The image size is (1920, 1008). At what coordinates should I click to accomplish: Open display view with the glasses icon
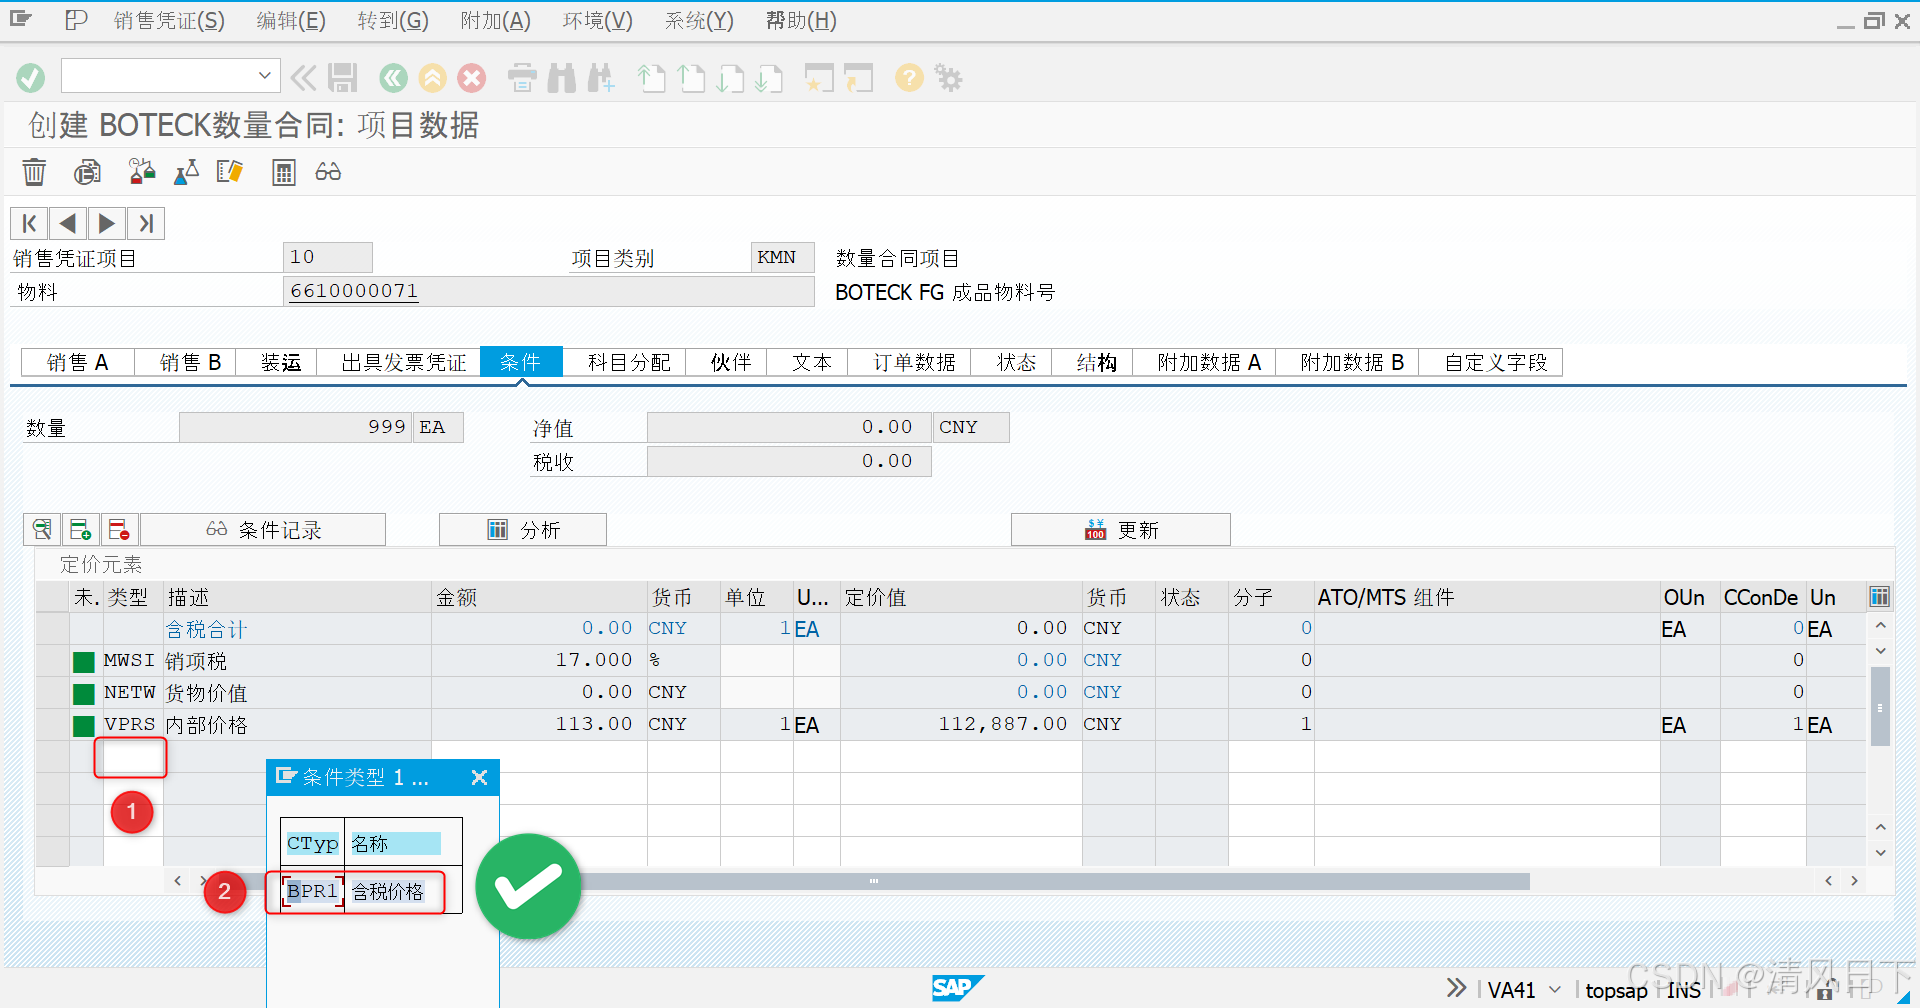[x=327, y=171]
